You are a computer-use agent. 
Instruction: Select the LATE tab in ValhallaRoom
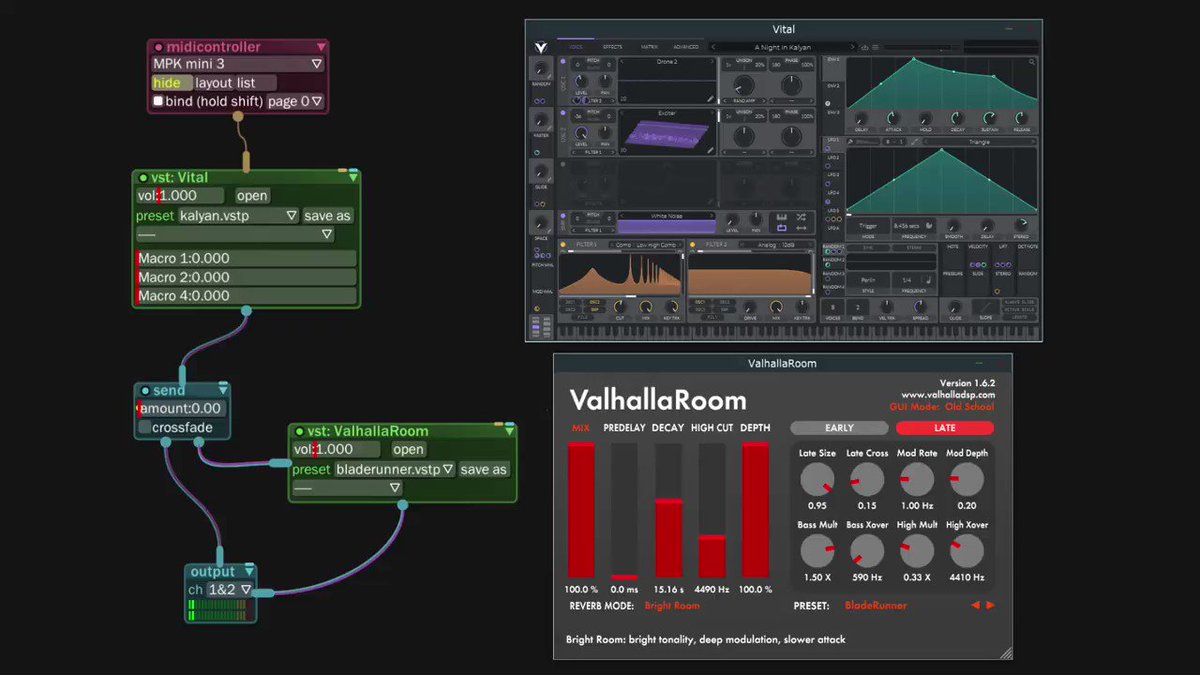(944, 428)
